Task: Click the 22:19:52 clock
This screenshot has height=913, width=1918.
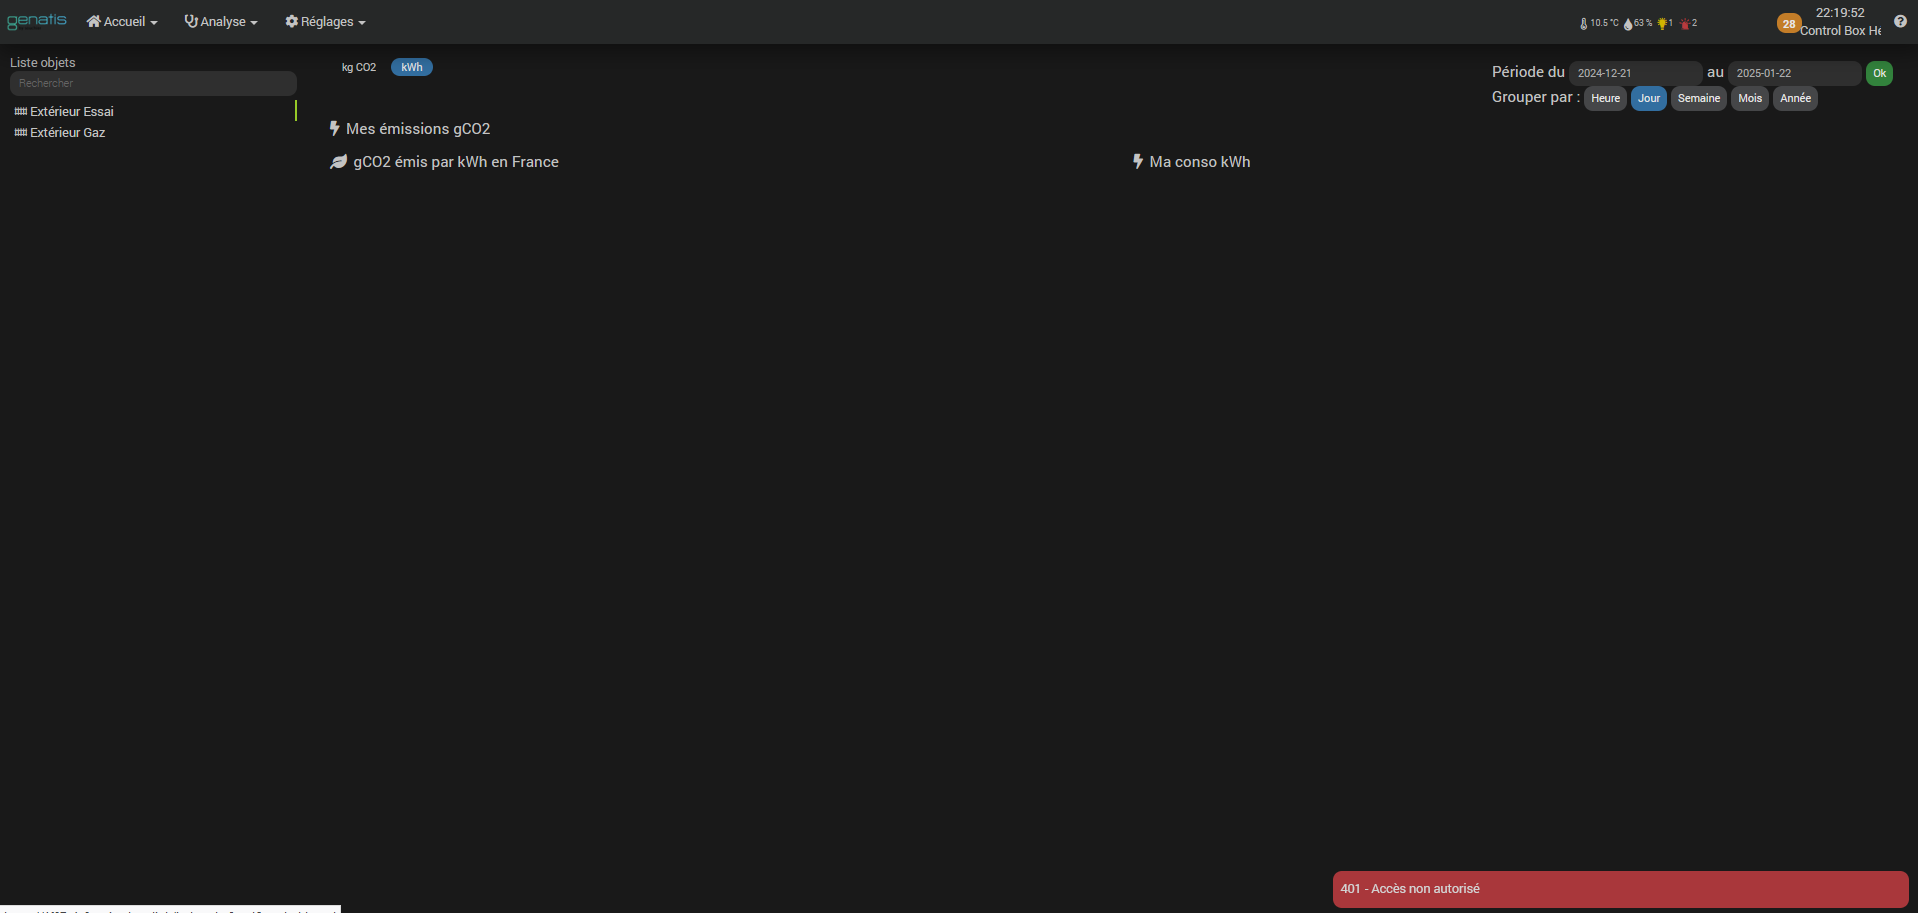Action: [x=1840, y=13]
